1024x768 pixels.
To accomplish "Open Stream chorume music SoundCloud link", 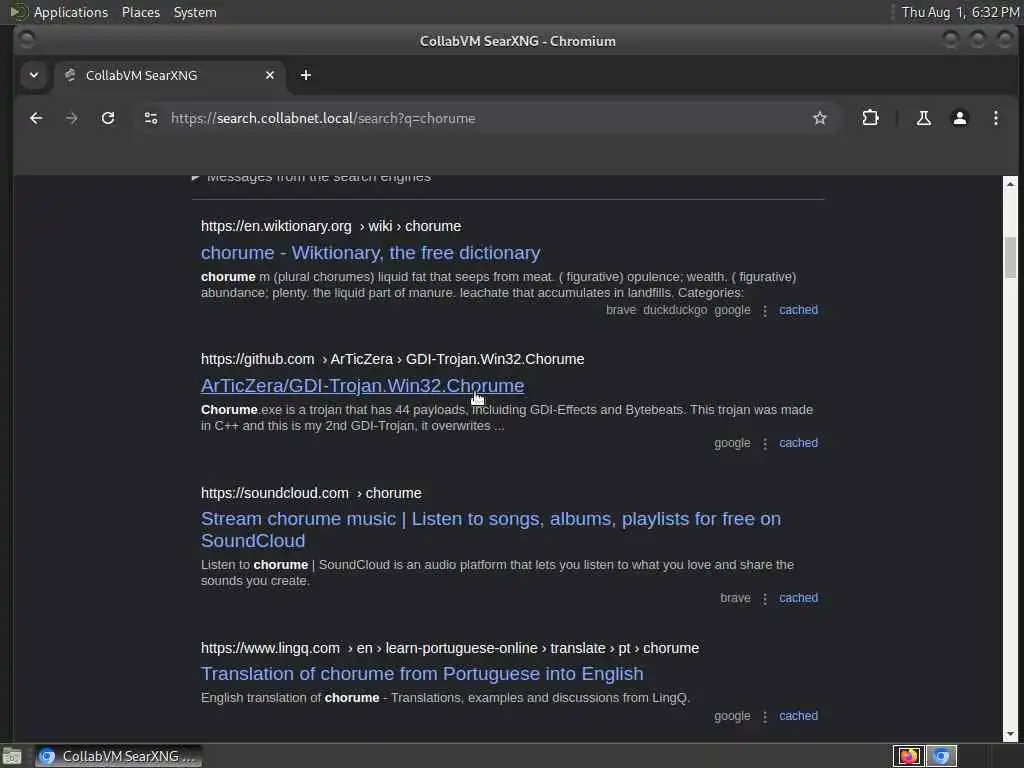I will [x=490, y=530].
